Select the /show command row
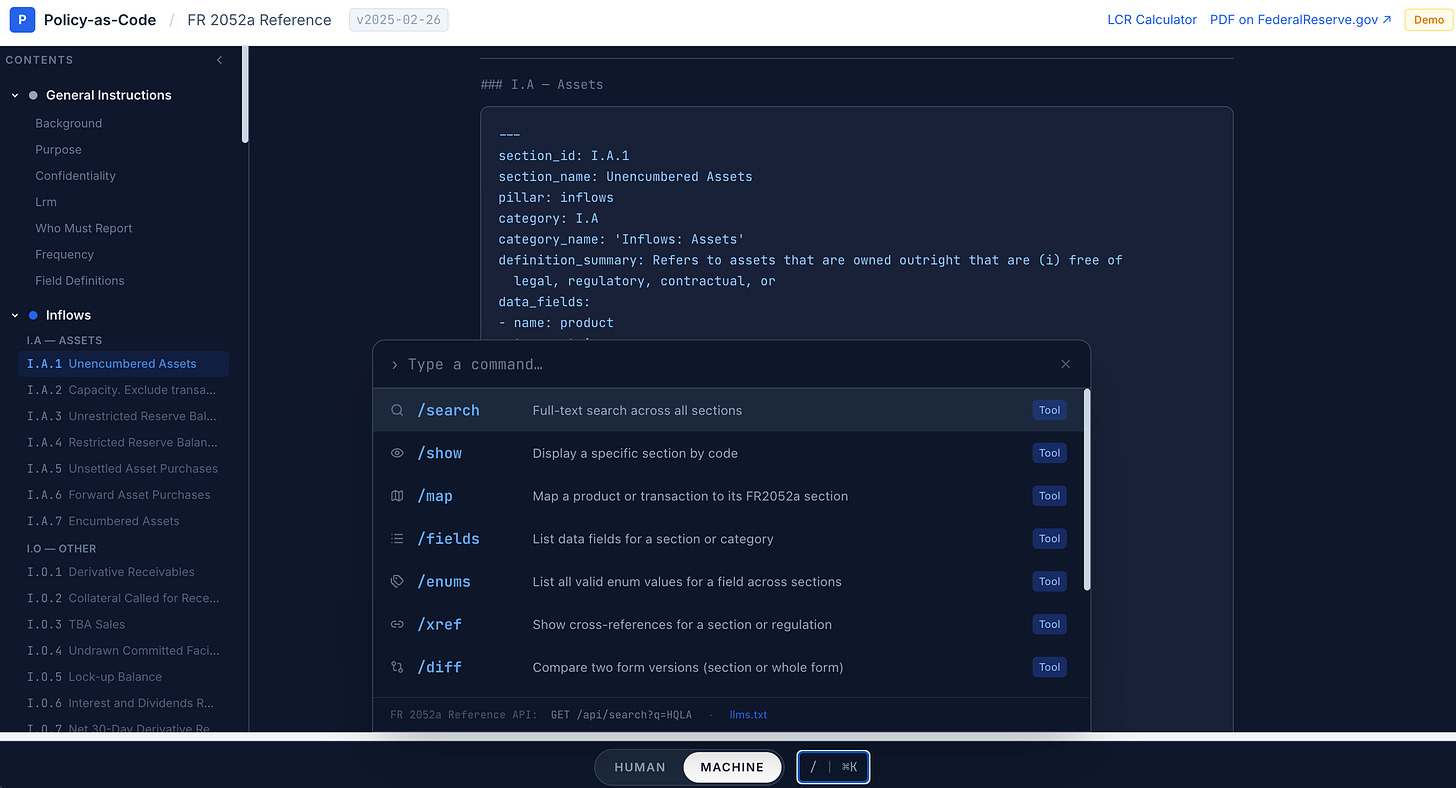Image resolution: width=1456 pixels, height=788 pixels. (x=728, y=453)
